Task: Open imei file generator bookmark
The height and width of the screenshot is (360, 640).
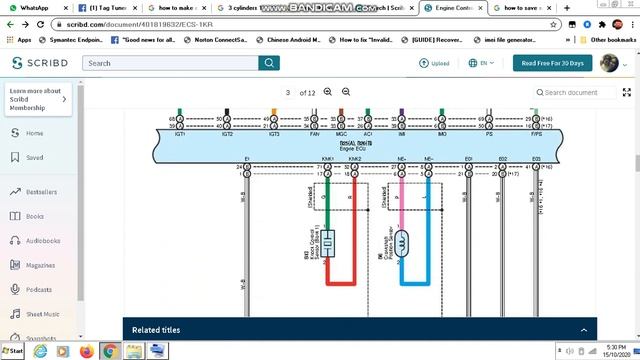Action: pyautogui.click(x=505, y=40)
